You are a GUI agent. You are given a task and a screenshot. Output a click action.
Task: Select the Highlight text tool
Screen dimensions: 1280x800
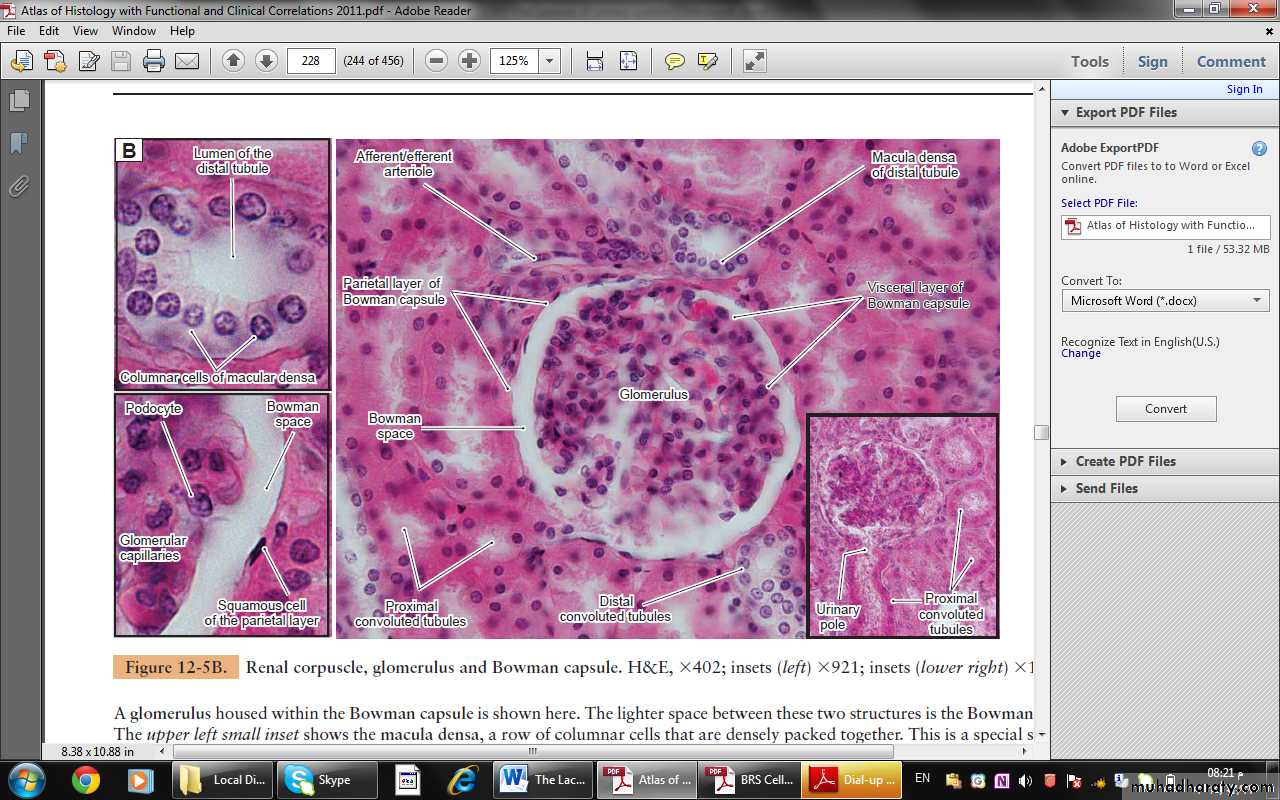(x=708, y=61)
